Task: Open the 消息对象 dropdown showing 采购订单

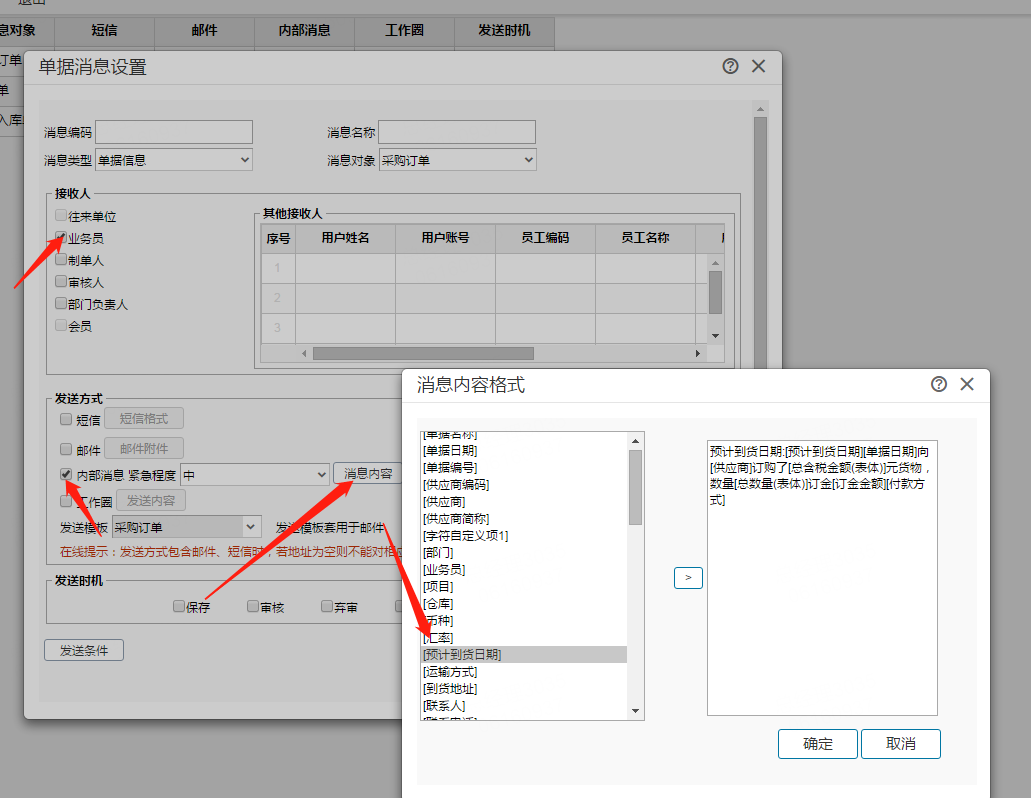Action: pos(458,160)
